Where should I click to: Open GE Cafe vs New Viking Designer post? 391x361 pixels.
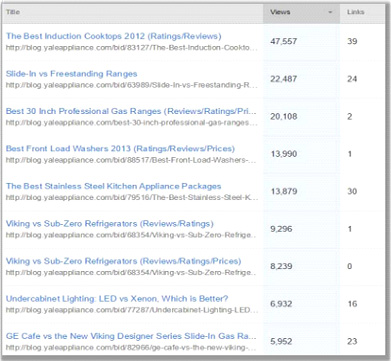tap(131, 336)
